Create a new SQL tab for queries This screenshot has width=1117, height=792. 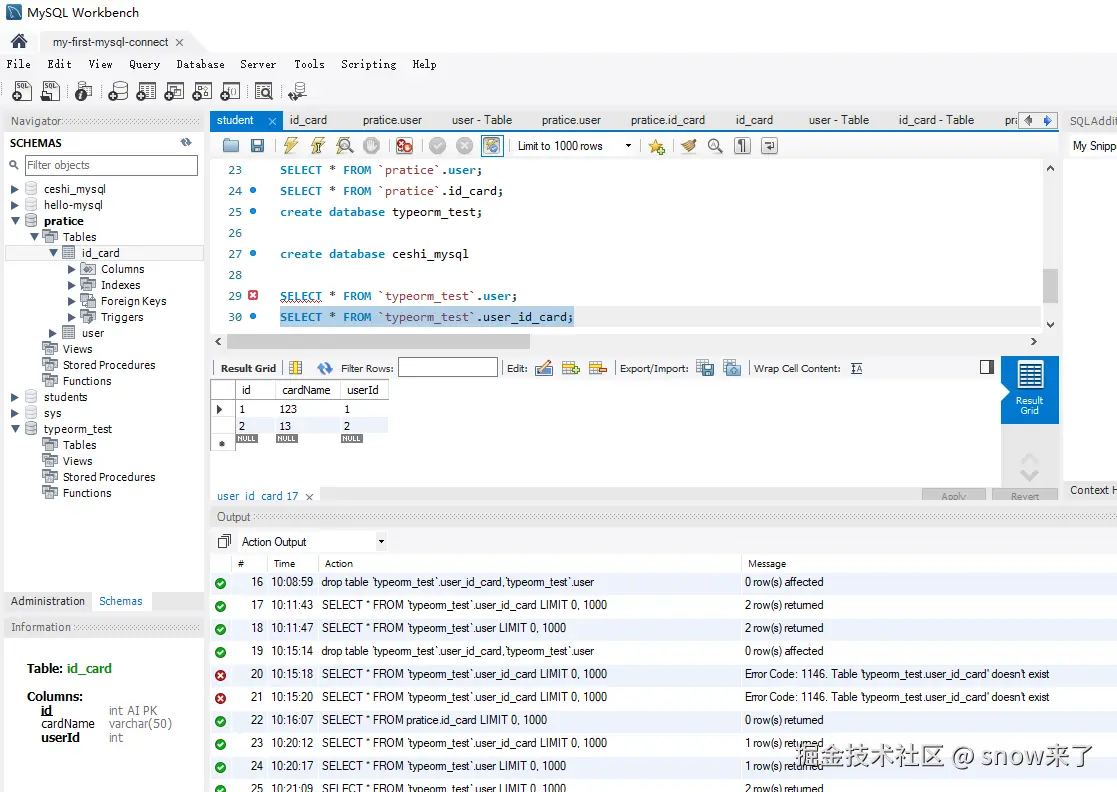pos(22,90)
